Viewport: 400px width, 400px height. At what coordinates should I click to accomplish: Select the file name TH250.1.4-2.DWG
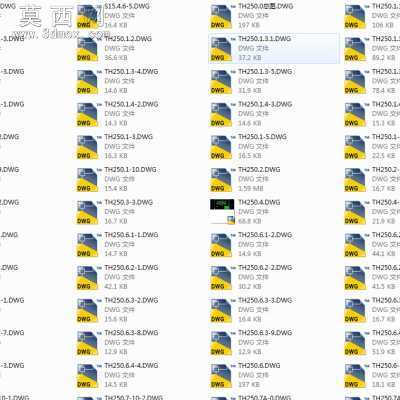[131, 104]
